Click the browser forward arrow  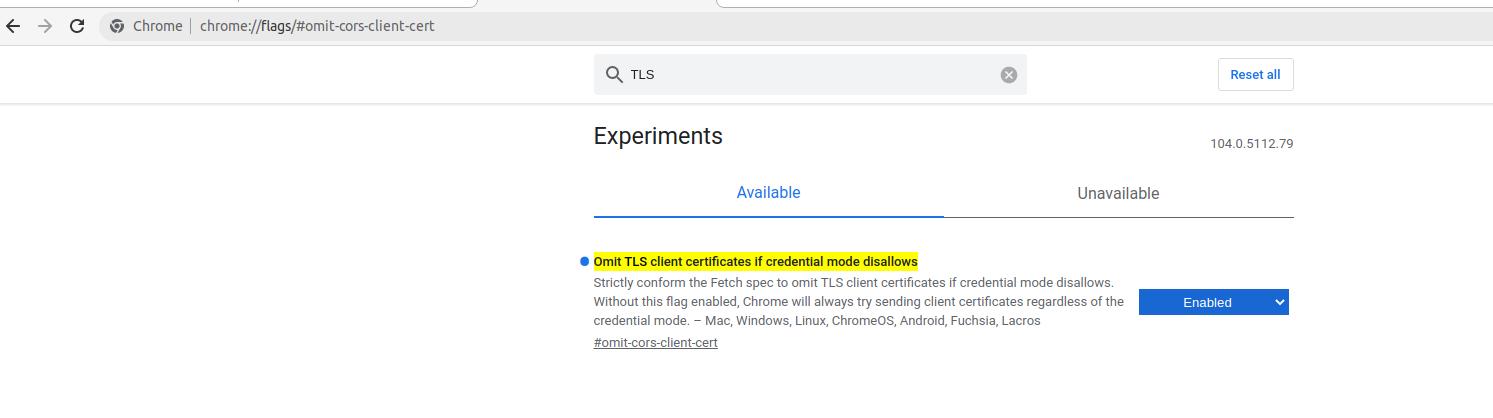click(x=44, y=26)
